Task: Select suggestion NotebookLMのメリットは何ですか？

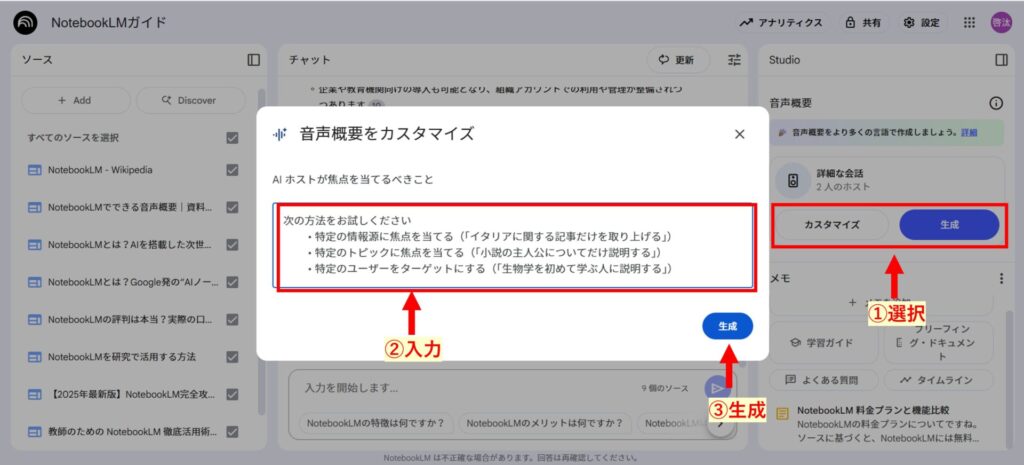Action: coord(545,423)
